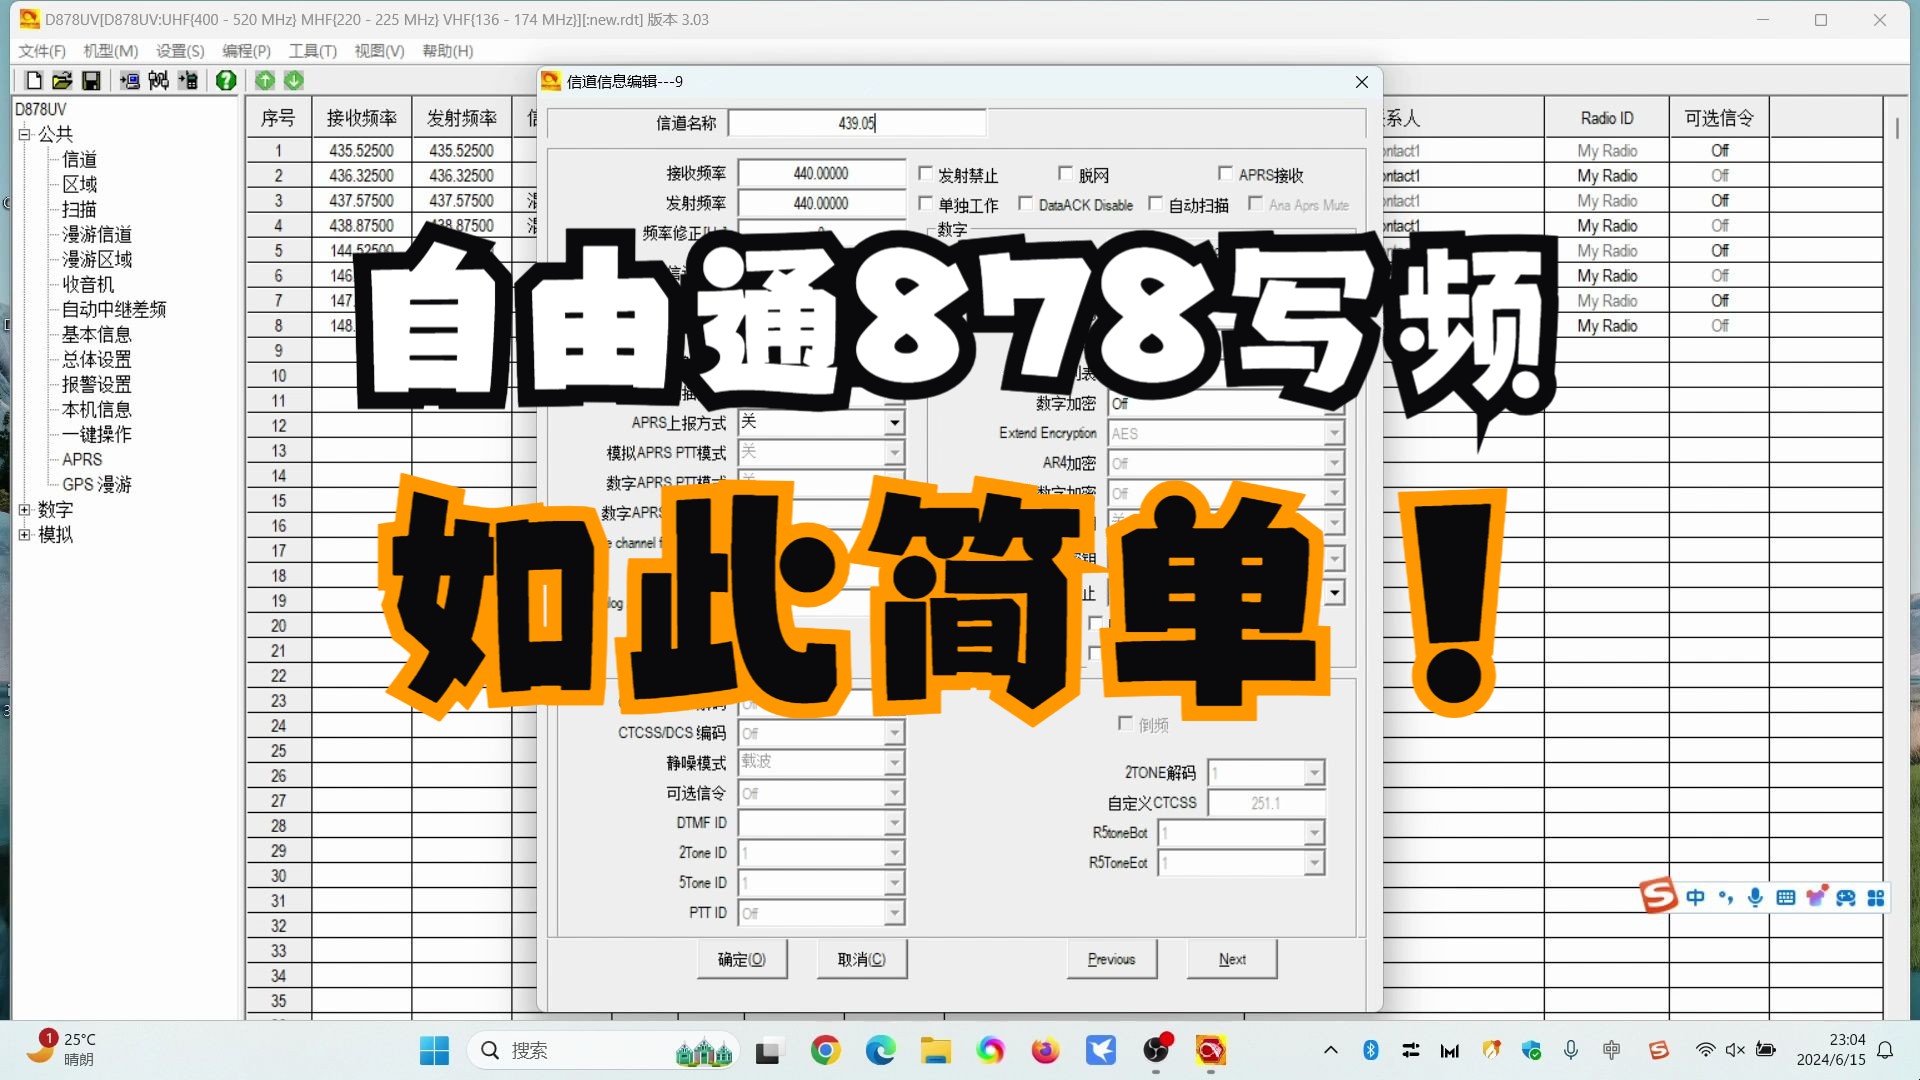This screenshot has width=1920, height=1080.
Task: Expand the 数字 tree node
Action: tap(25, 510)
